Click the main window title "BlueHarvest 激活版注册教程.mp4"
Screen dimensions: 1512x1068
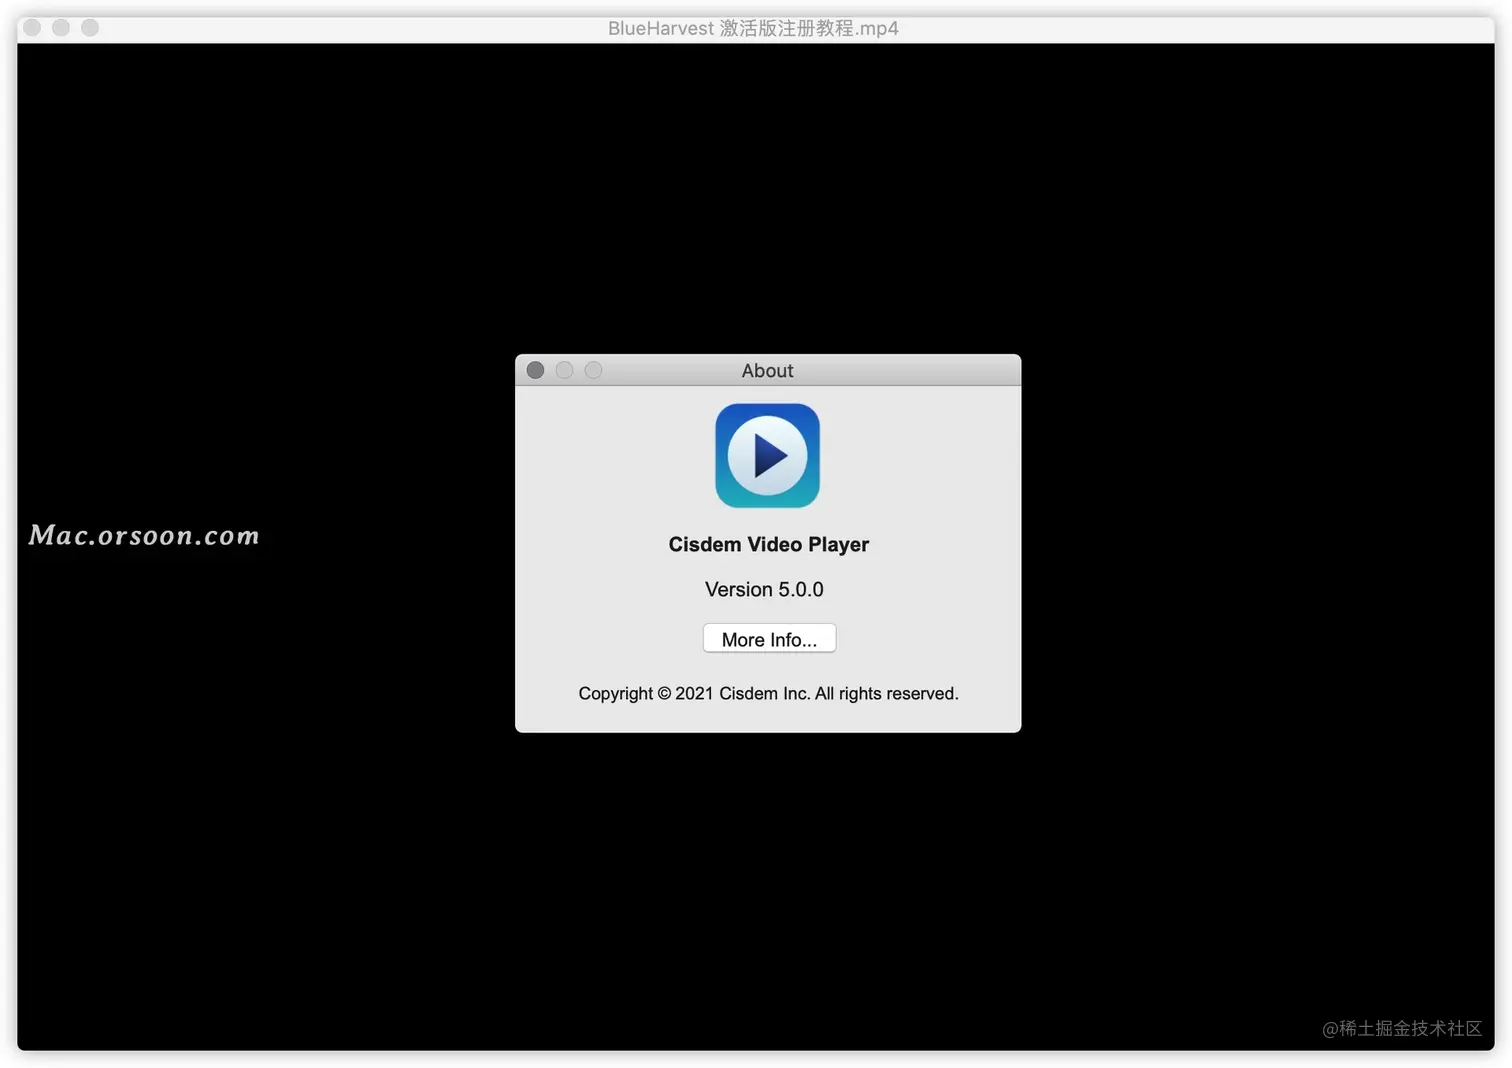pyautogui.click(x=753, y=29)
